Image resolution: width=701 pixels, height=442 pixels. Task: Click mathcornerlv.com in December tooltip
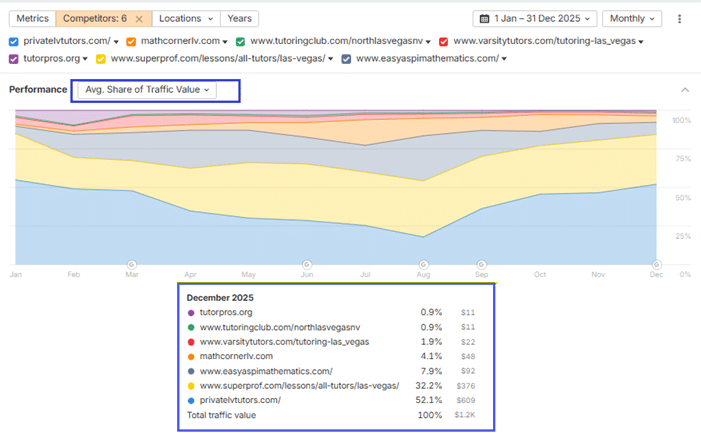pos(236,356)
